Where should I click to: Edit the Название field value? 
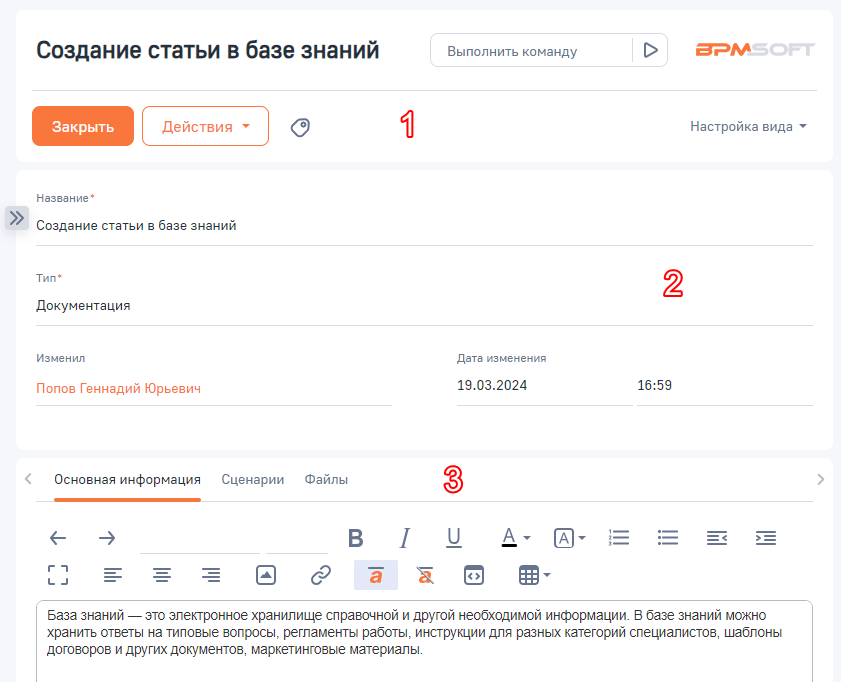(424, 226)
